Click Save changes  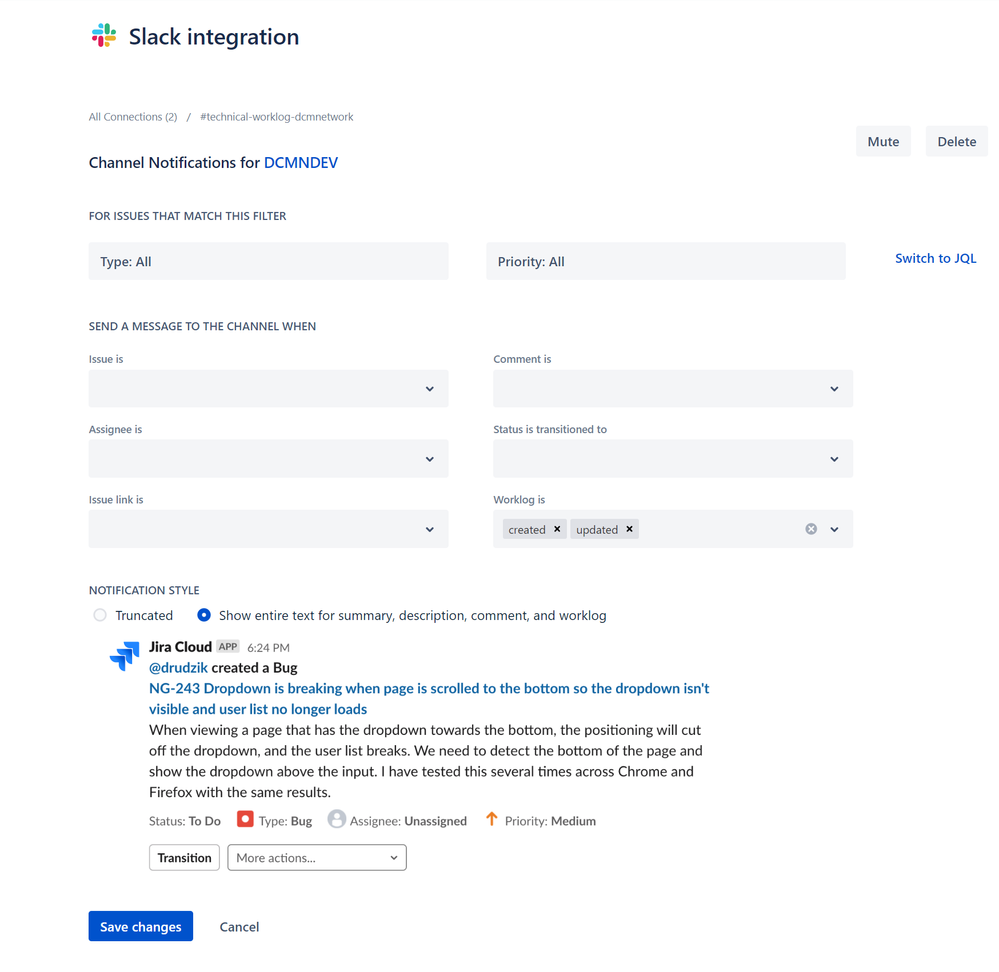(141, 926)
